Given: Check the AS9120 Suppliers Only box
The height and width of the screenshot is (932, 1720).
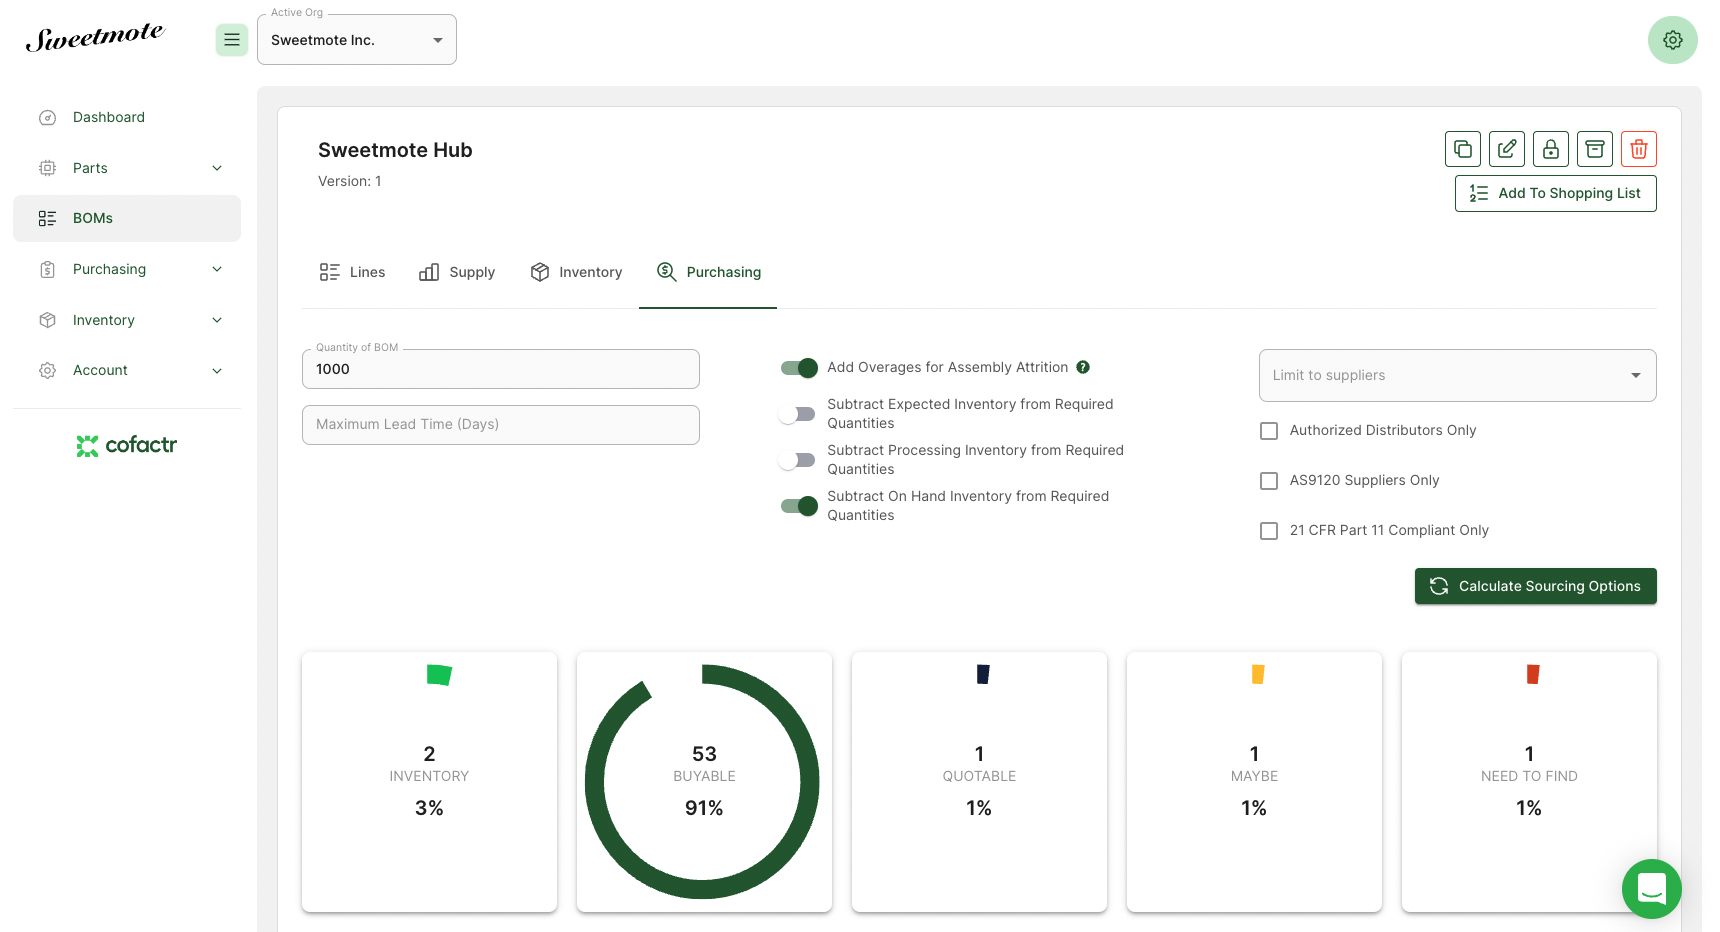Looking at the screenshot, I should [1269, 481].
